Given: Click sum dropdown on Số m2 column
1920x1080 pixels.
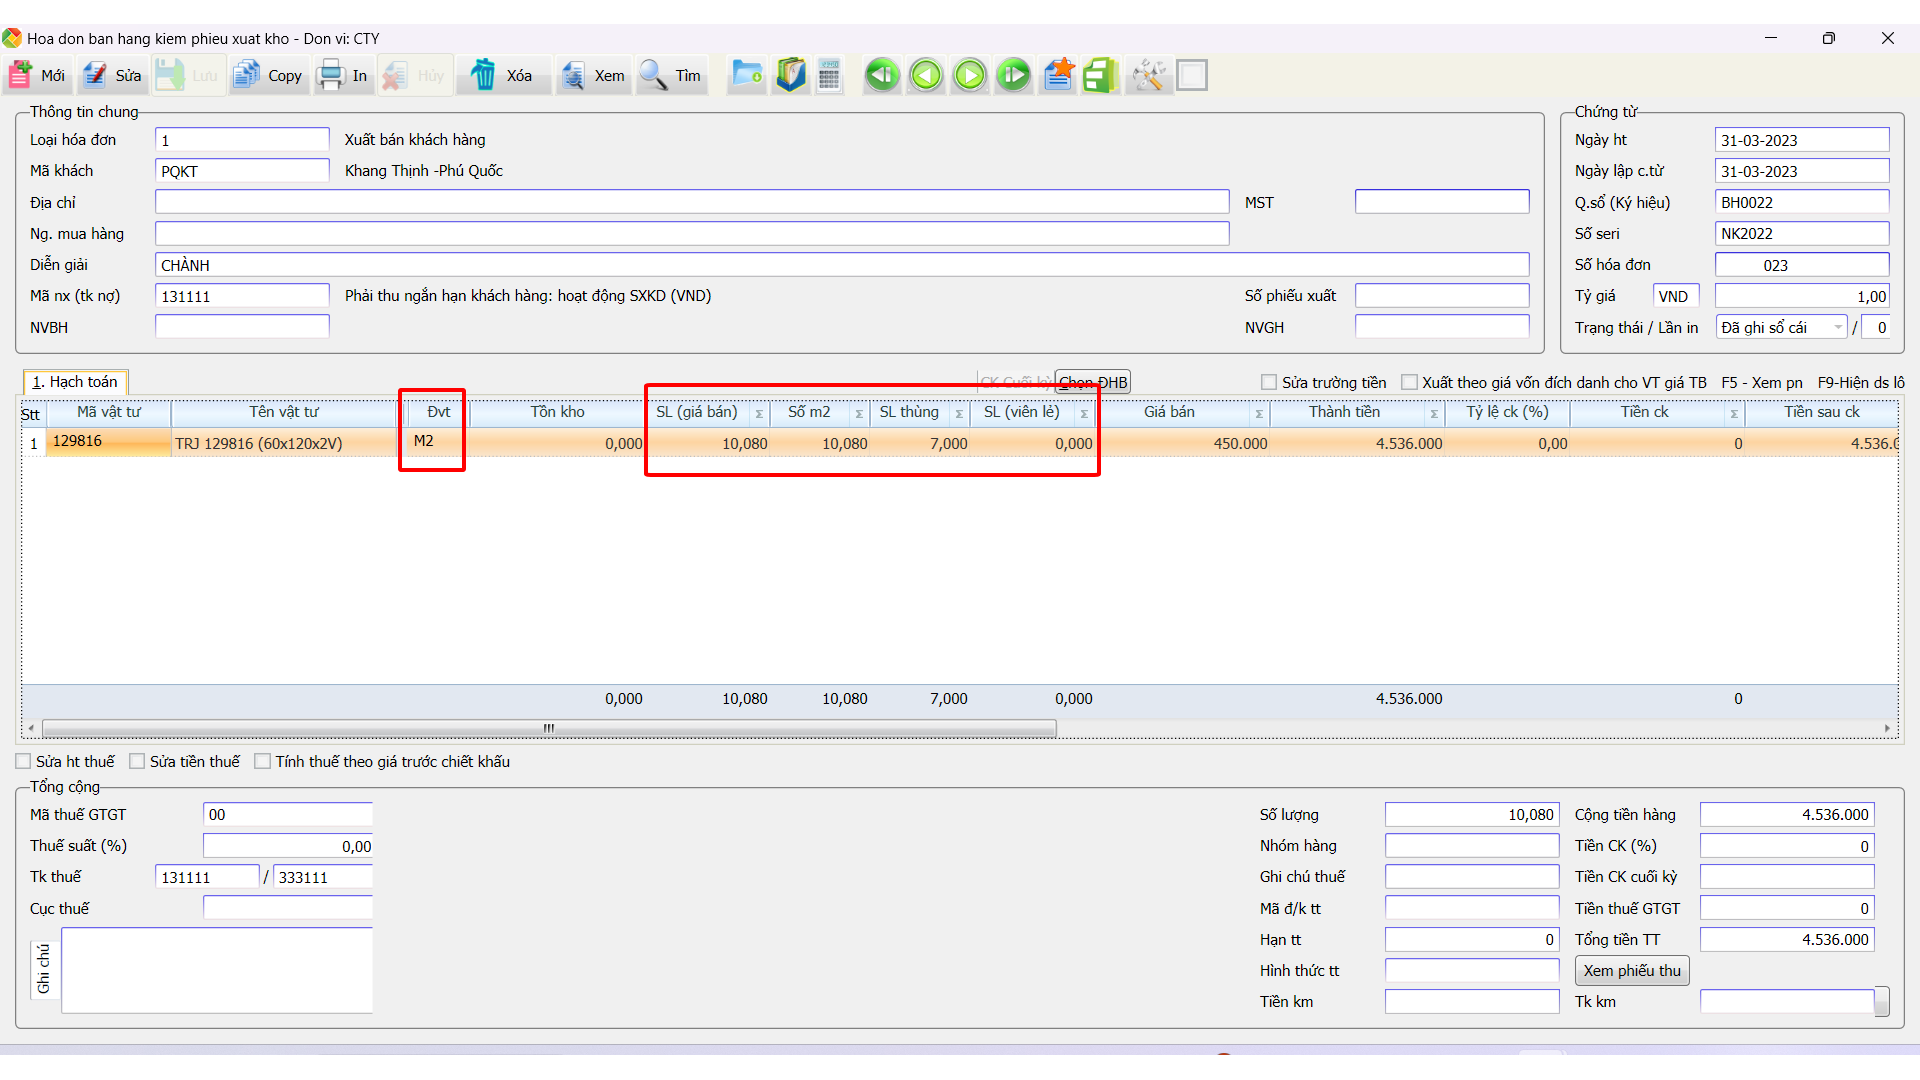Looking at the screenshot, I should coord(859,413).
